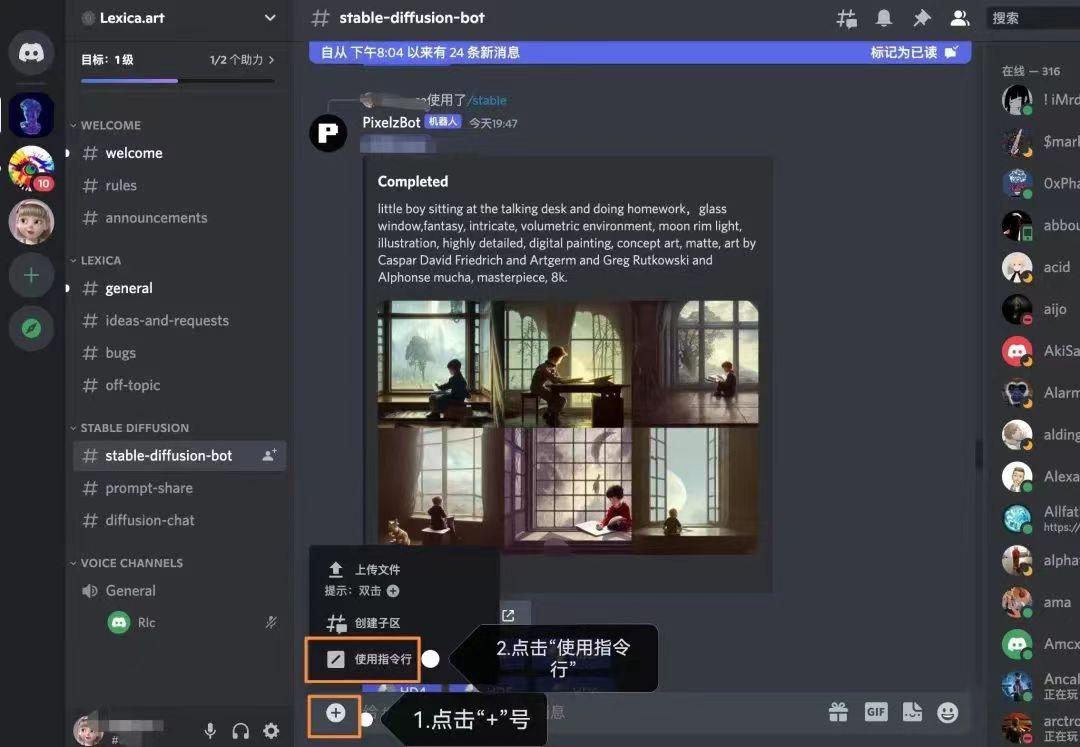This screenshot has height=747, width=1080.
Task: Open the gift Nitro icon
Action: (838, 712)
